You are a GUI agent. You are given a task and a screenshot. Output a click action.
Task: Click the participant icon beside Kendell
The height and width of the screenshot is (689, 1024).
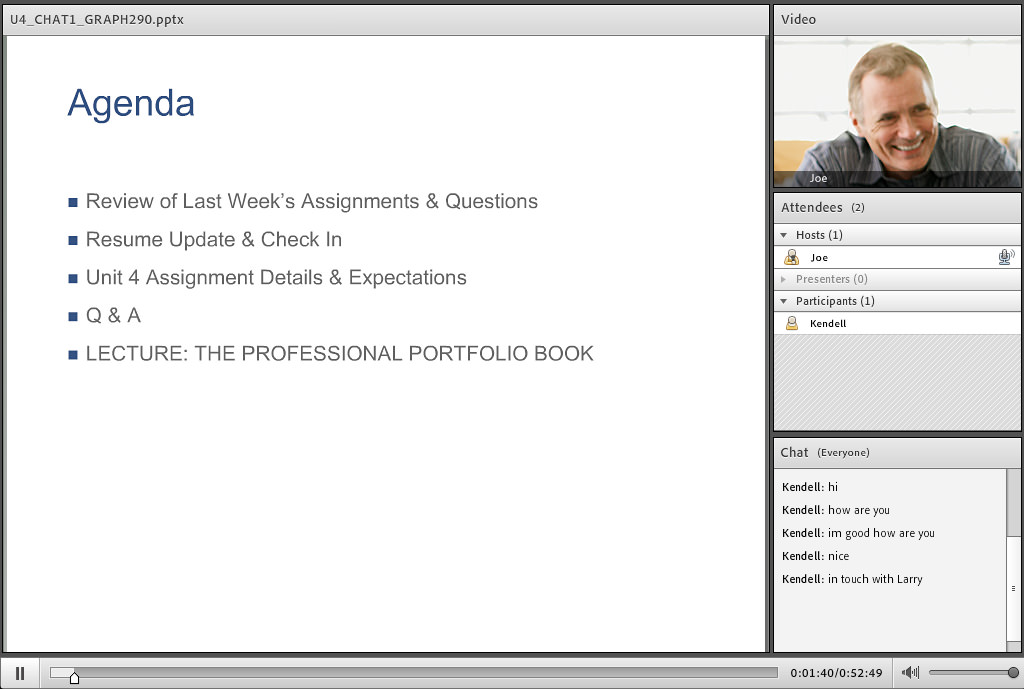[x=791, y=324]
